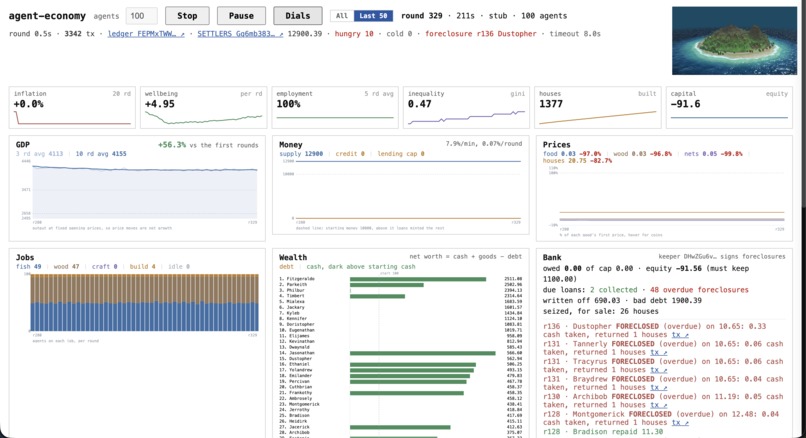The image size is (806, 438).
Task: Click the 'craft 0' jobs legend
Action: point(104,266)
